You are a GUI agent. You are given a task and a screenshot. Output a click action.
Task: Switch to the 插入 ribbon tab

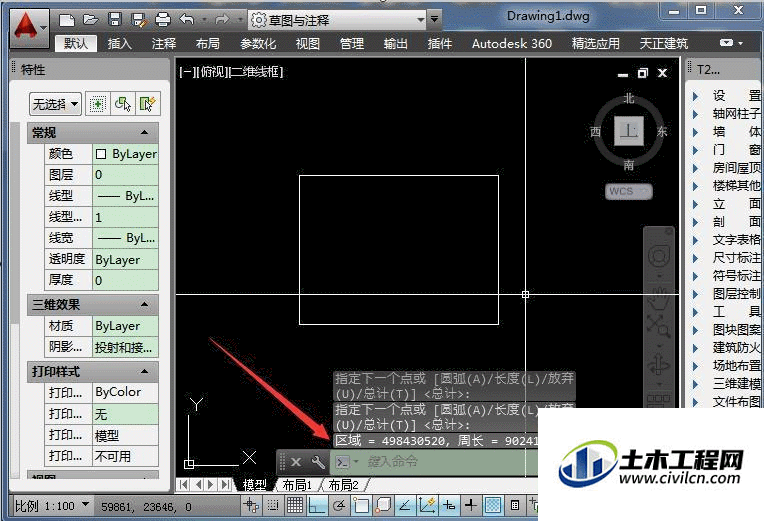[119, 43]
